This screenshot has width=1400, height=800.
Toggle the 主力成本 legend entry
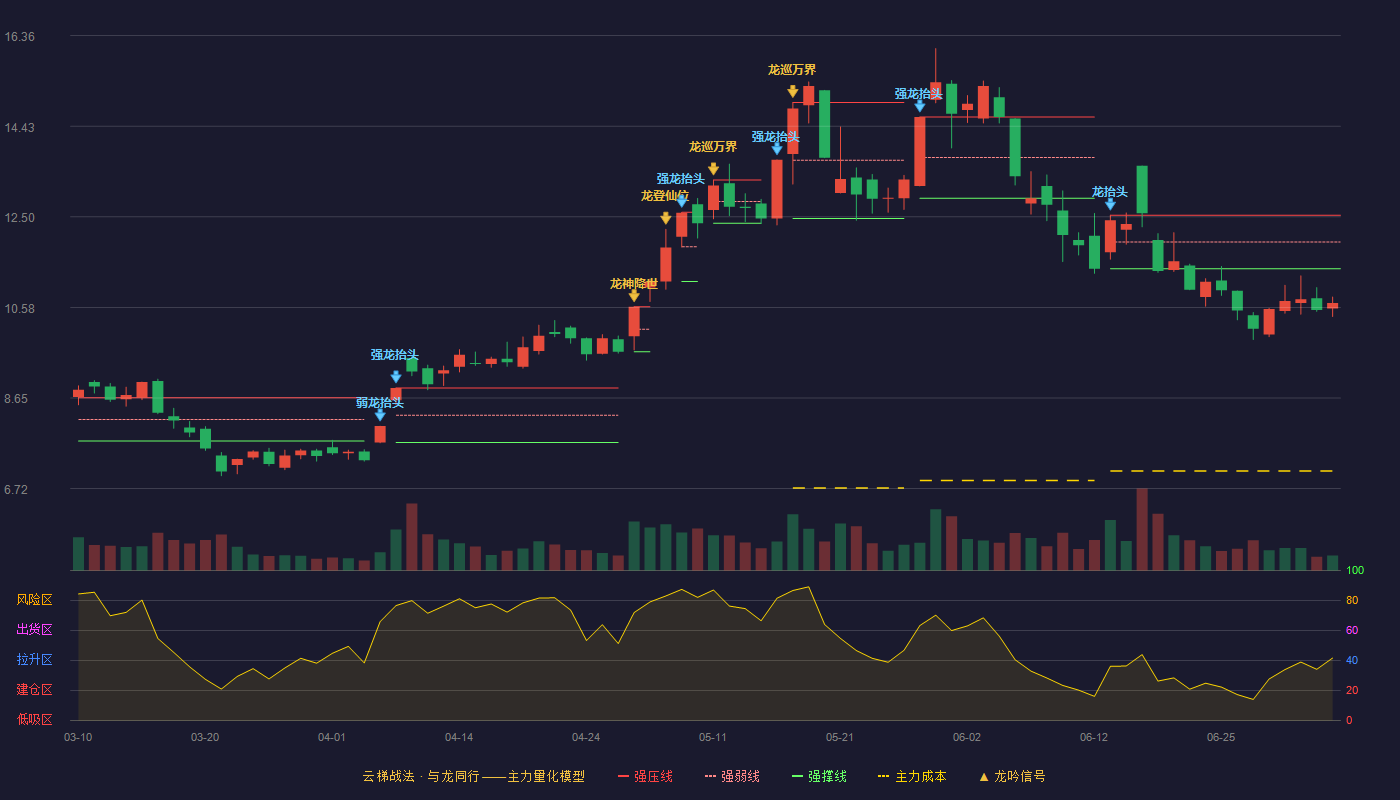coord(912,776)
